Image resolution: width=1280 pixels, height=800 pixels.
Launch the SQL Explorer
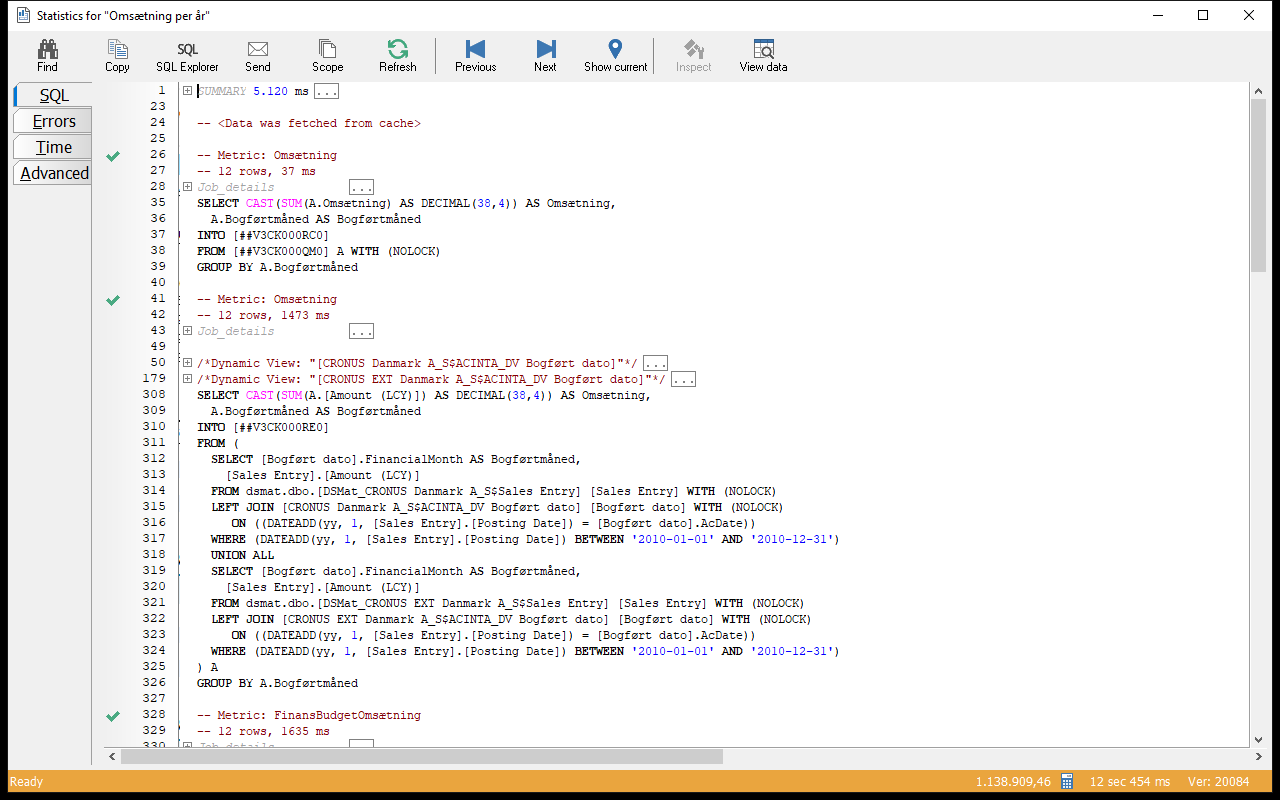click(x=187, y=56)
